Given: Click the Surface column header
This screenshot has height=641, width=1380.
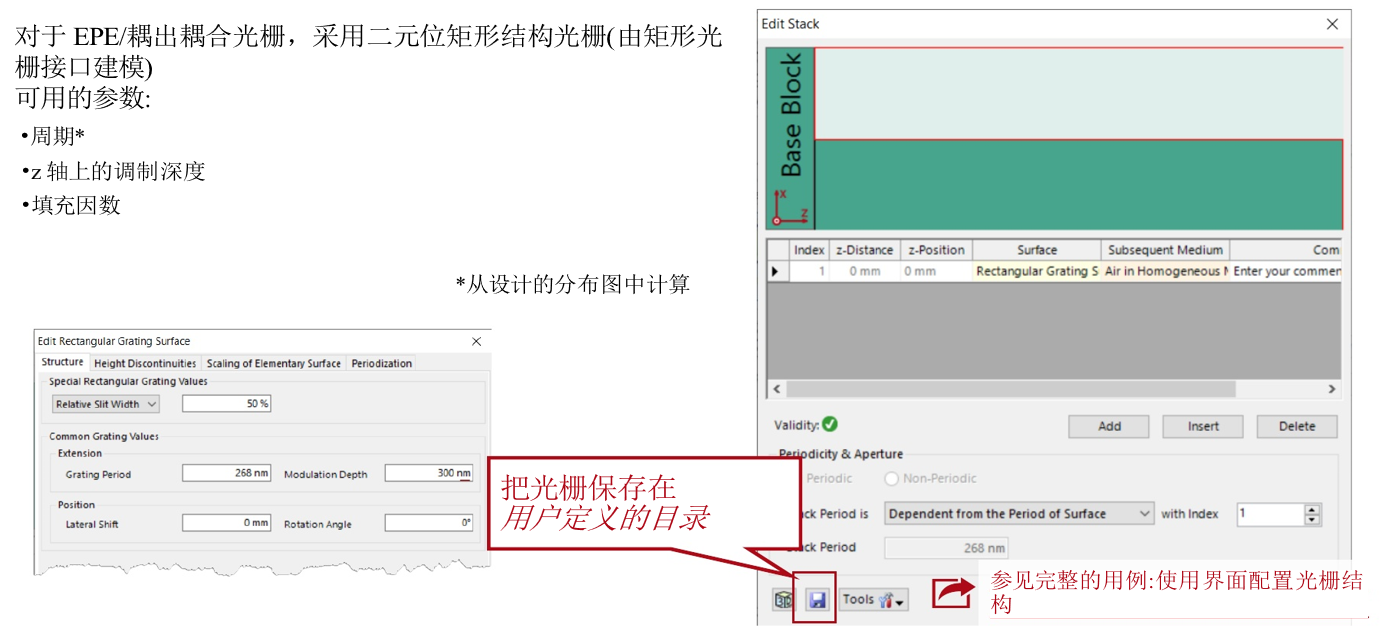Looking at the screenshot, I should click(x=1036, y=250).
